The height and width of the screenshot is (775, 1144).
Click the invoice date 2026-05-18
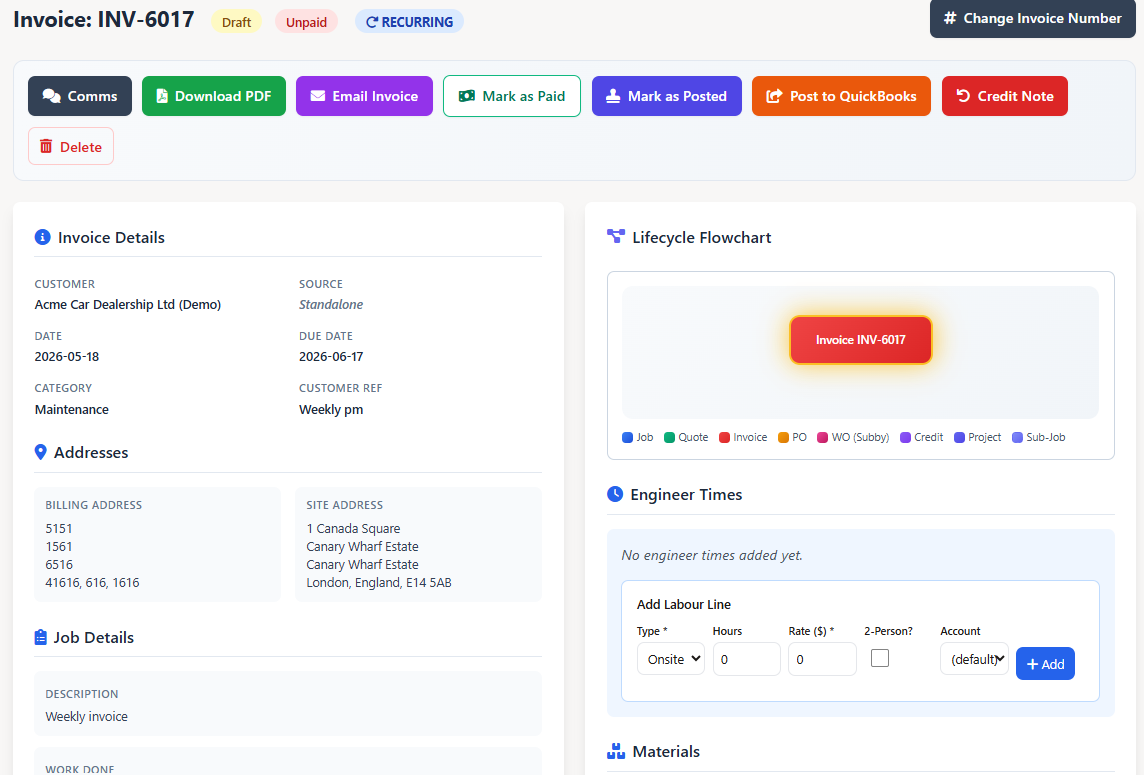point(66,357)
